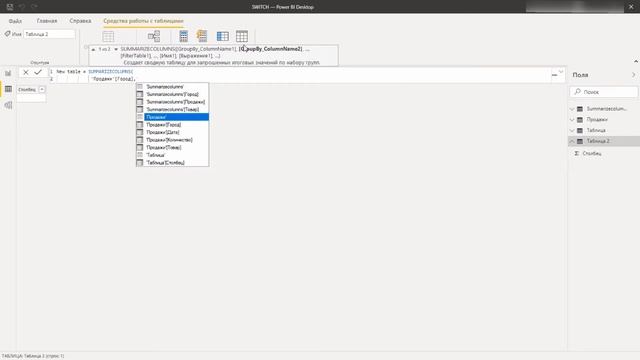Click the undo arrow in title bar
The image size is (640, 360).
[22, 7]
